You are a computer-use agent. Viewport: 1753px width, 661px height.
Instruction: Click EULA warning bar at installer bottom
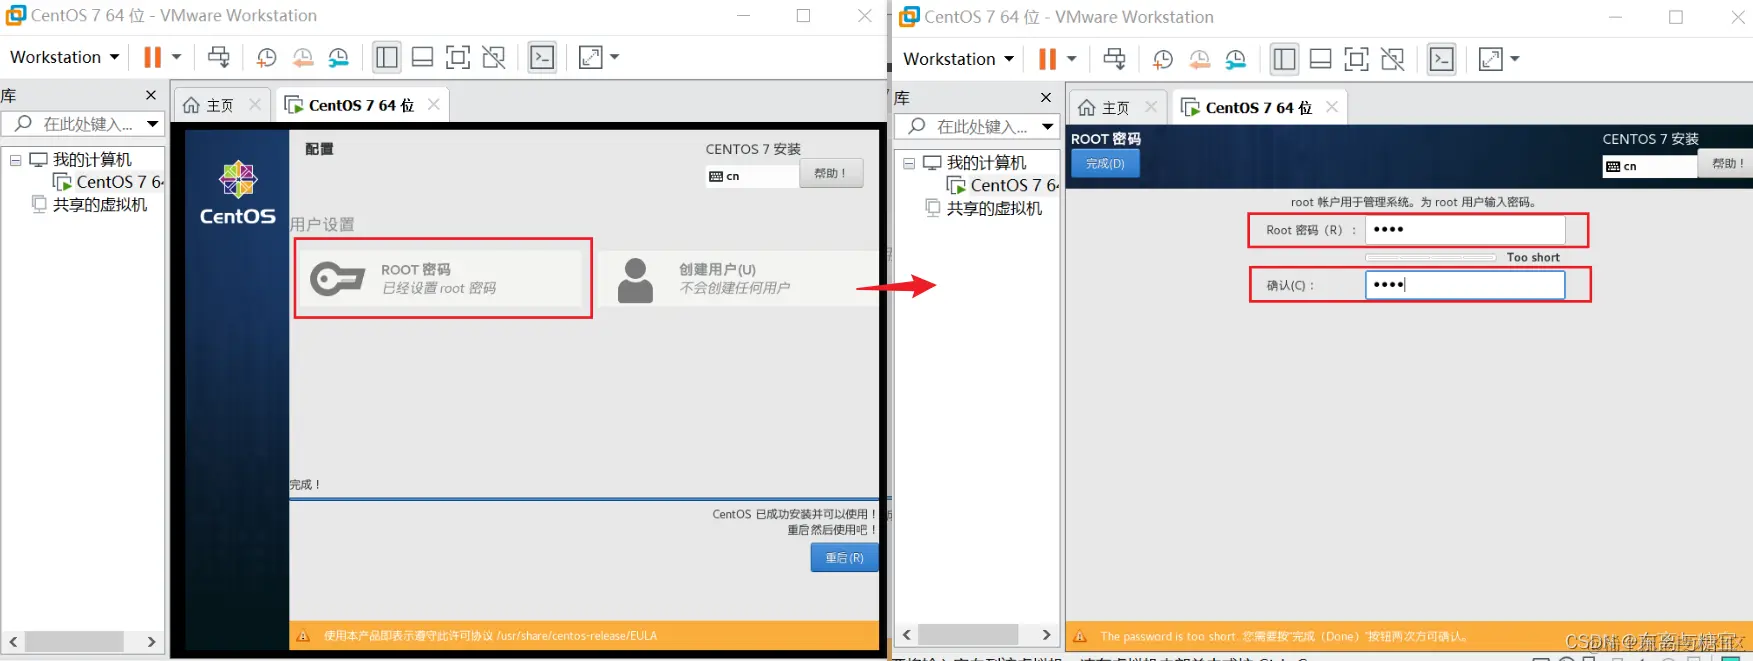[x=586, y=636]
